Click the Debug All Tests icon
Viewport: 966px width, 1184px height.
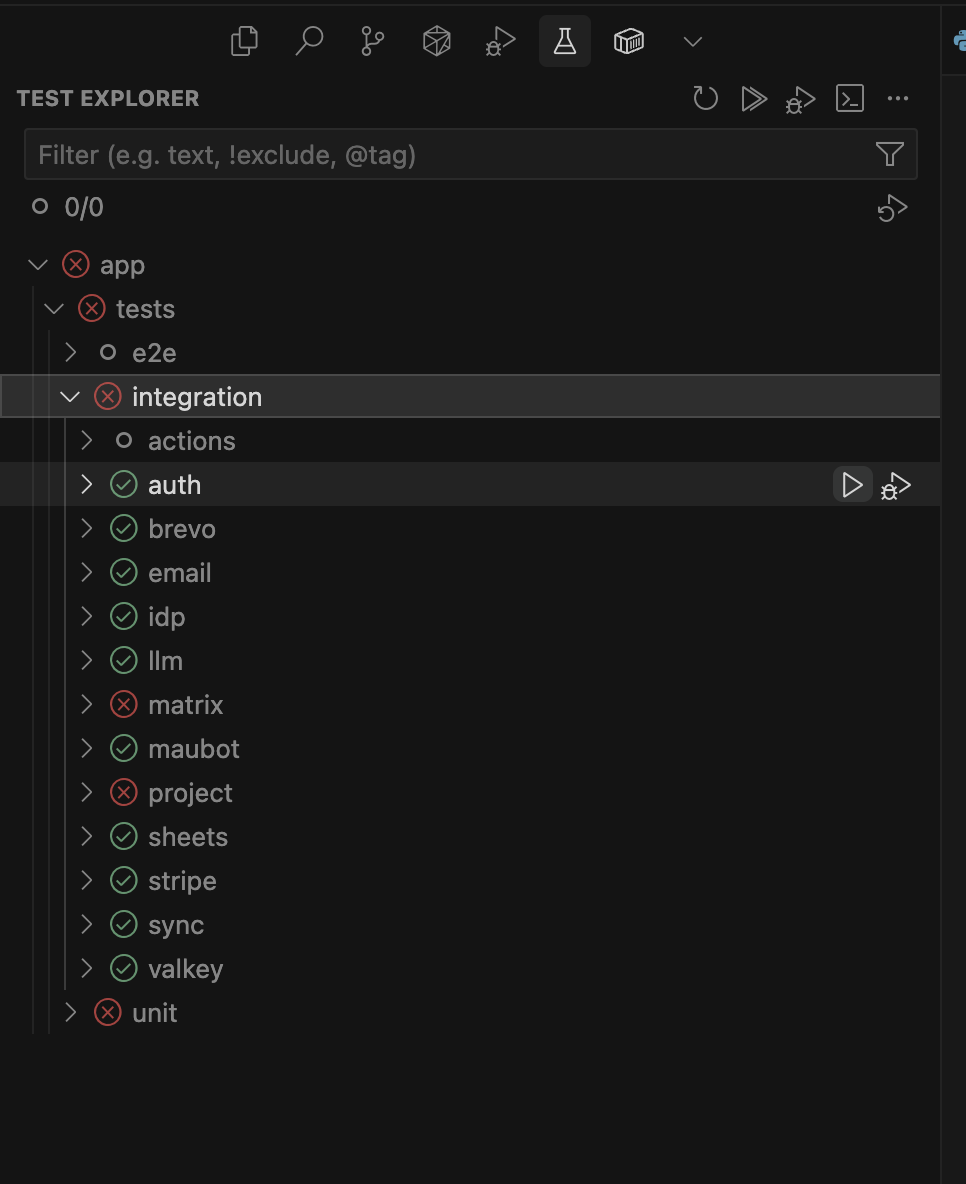801,99
